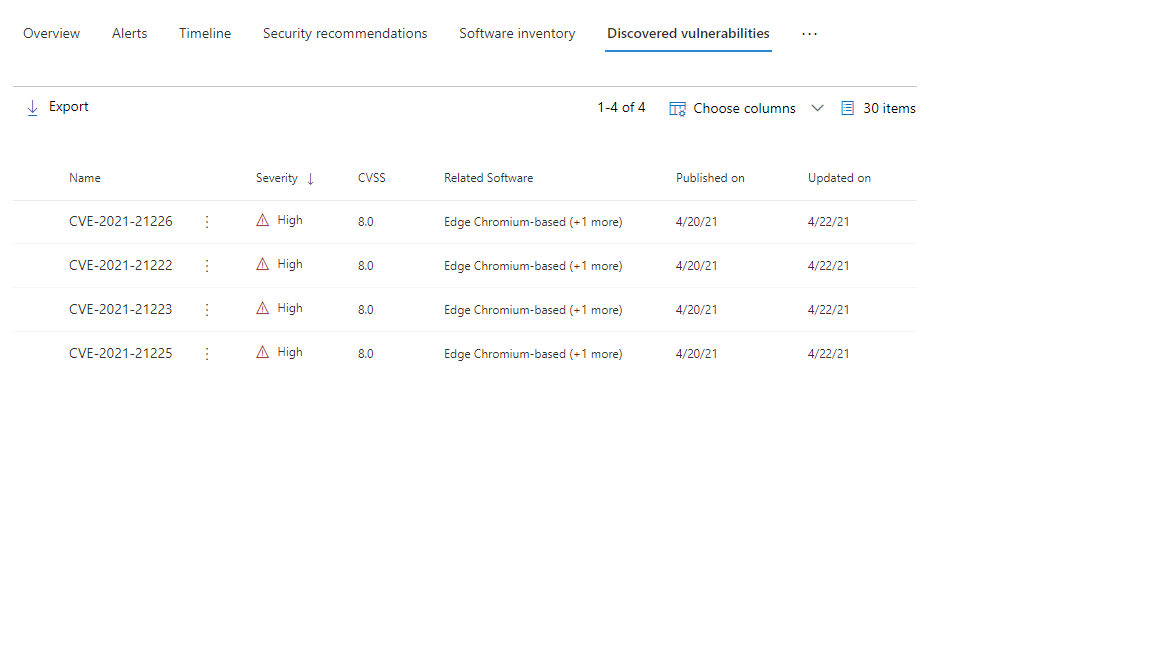1152x648 pixels.
Task: Switch to the Overview tab
Action: (51, 33)
